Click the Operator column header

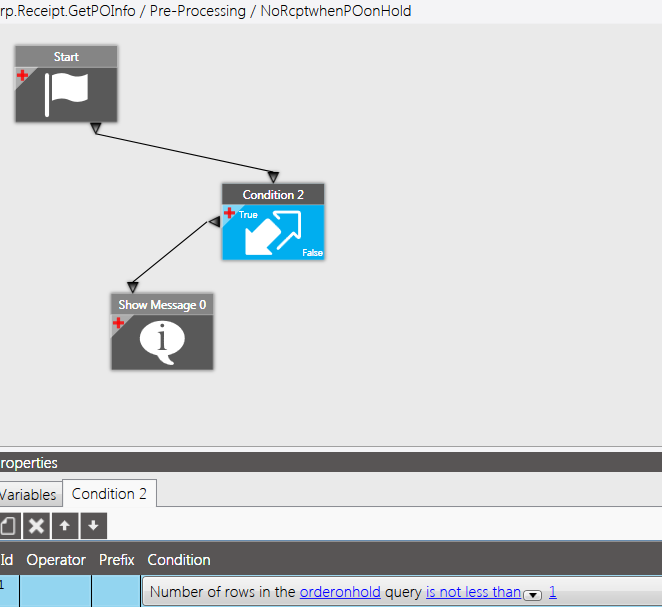click(56, 560)
